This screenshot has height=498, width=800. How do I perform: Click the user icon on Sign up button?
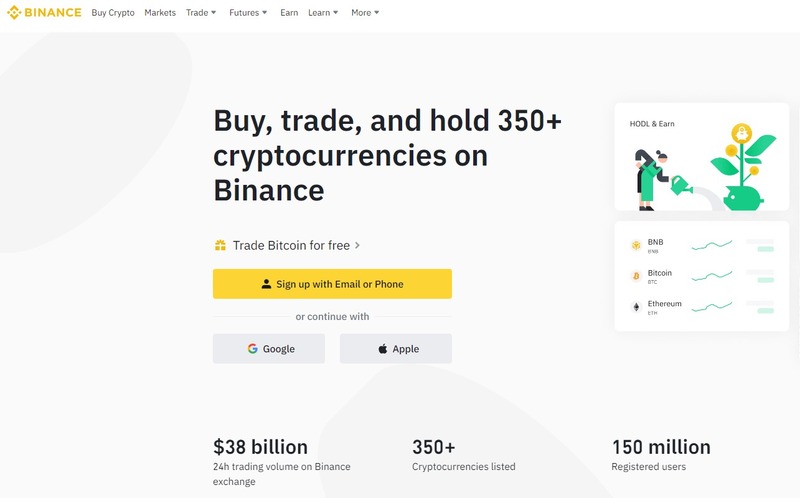[266, 284]
